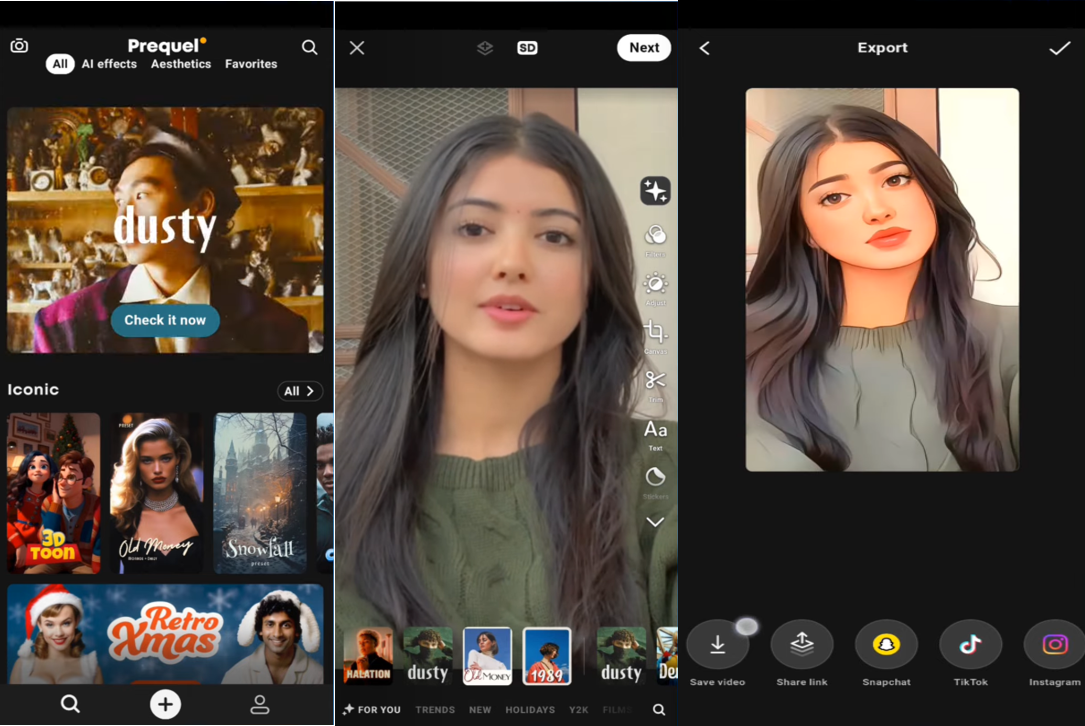Select the Canvas crop tool
The height and width of the screenshot is (726, 1085).
click(655, 337)
